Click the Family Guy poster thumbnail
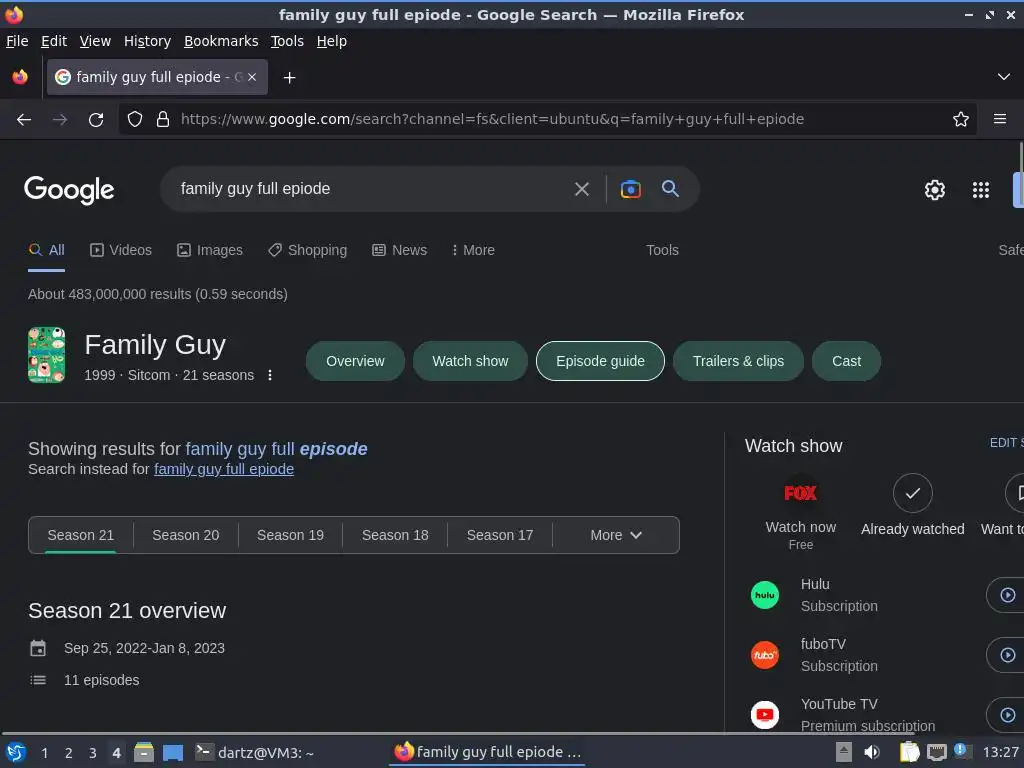This screenshot has width=1024, height=768. pos(46,355)
